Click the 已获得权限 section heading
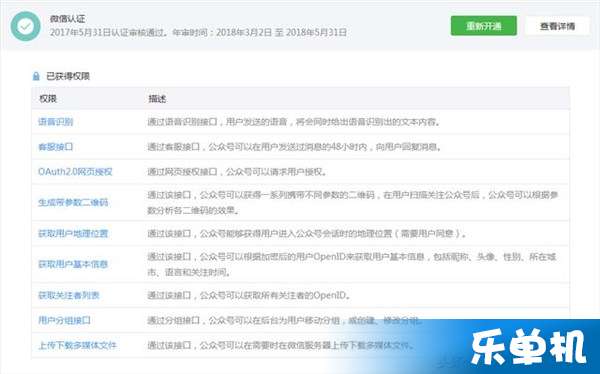 (68, 76)
